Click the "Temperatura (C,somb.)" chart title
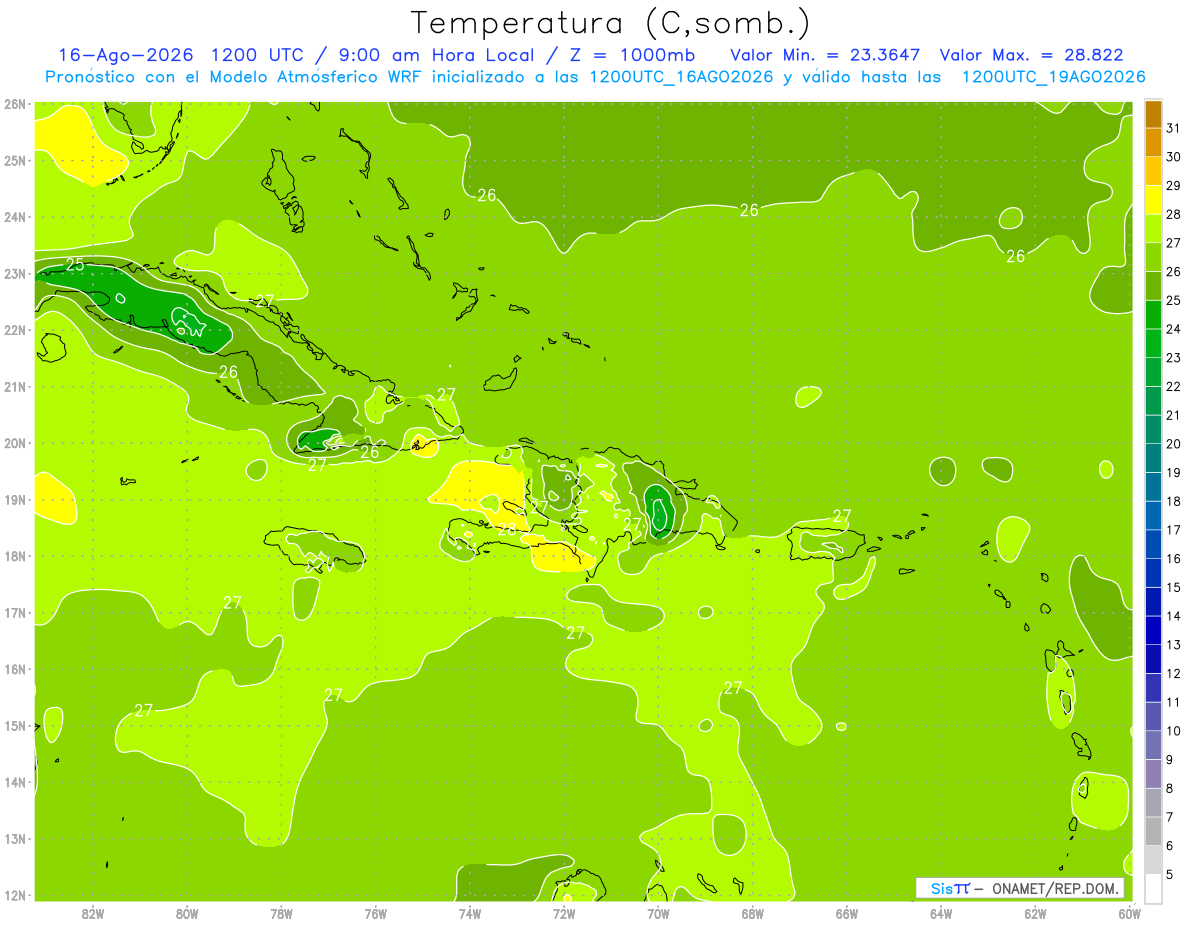The height and width of the screenshot is (927, 1200). (x=611, y=22)
